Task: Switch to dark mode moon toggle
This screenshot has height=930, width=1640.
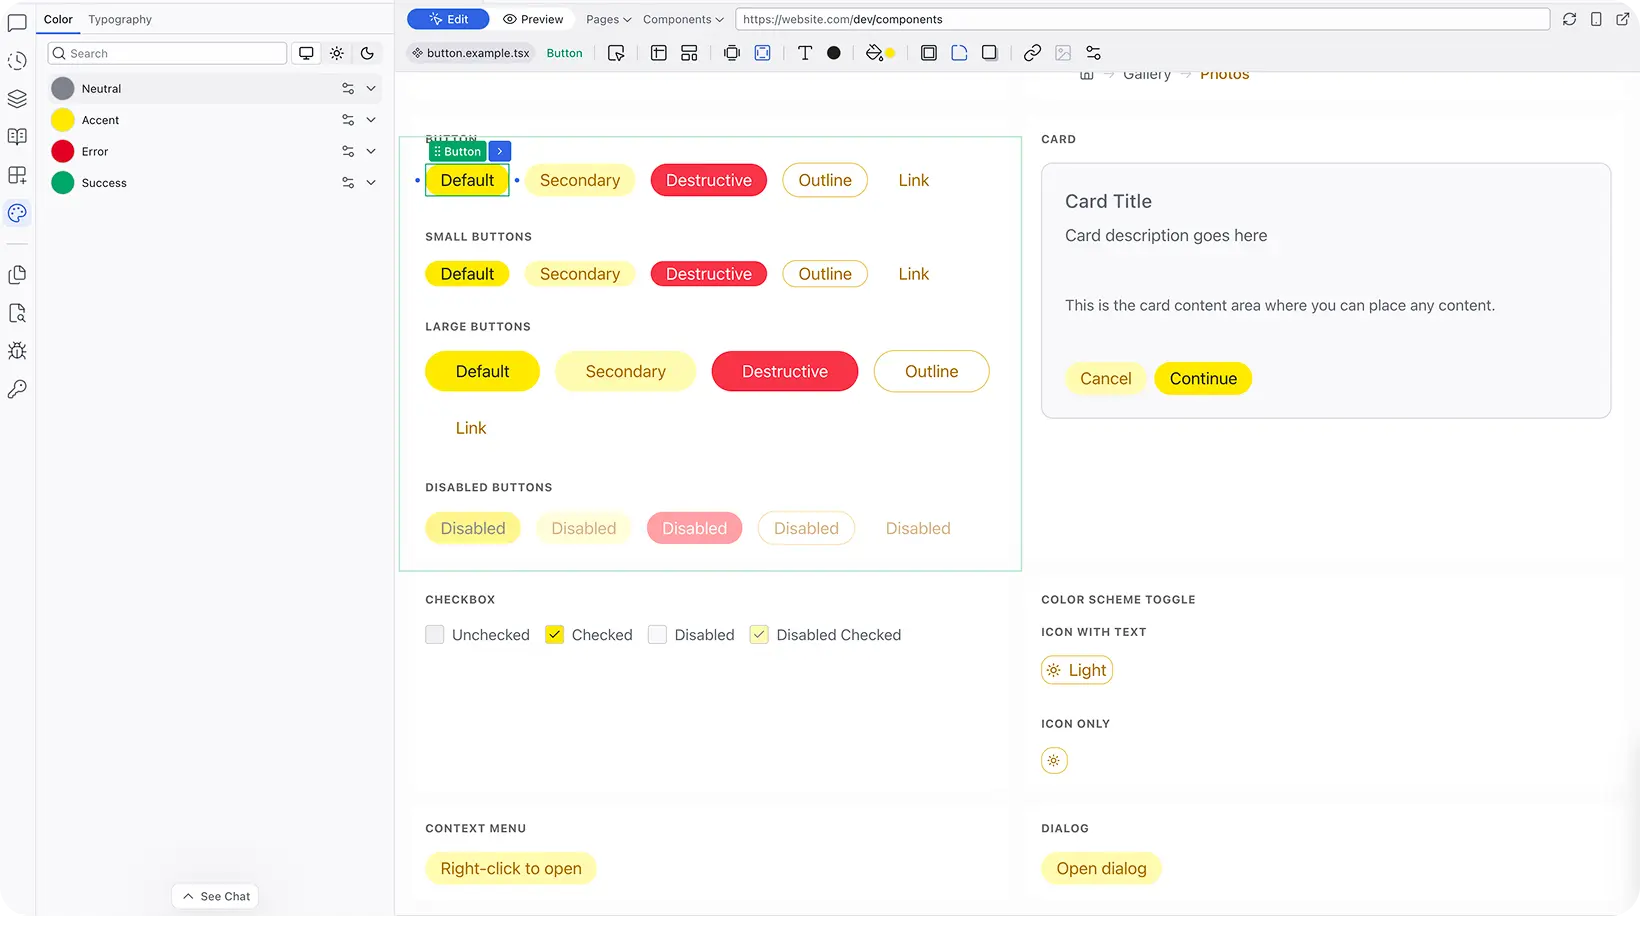Action: (x=367, y=53)
